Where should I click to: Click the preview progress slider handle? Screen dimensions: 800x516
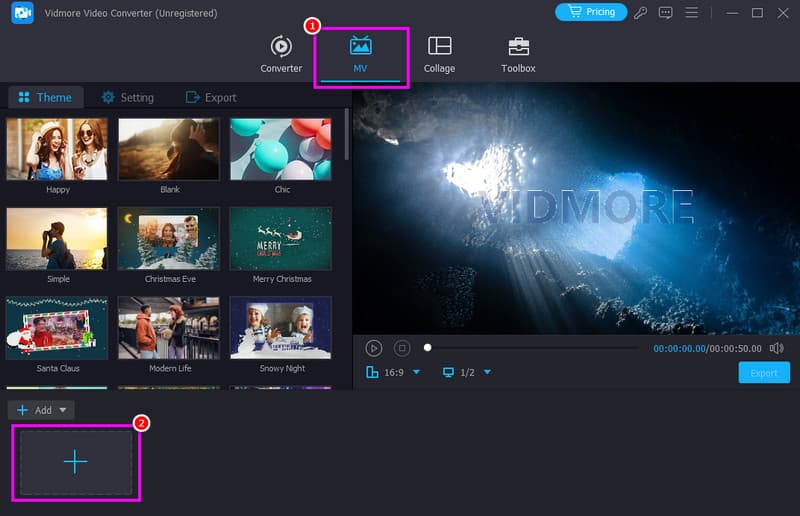click(x=428, y=348)
